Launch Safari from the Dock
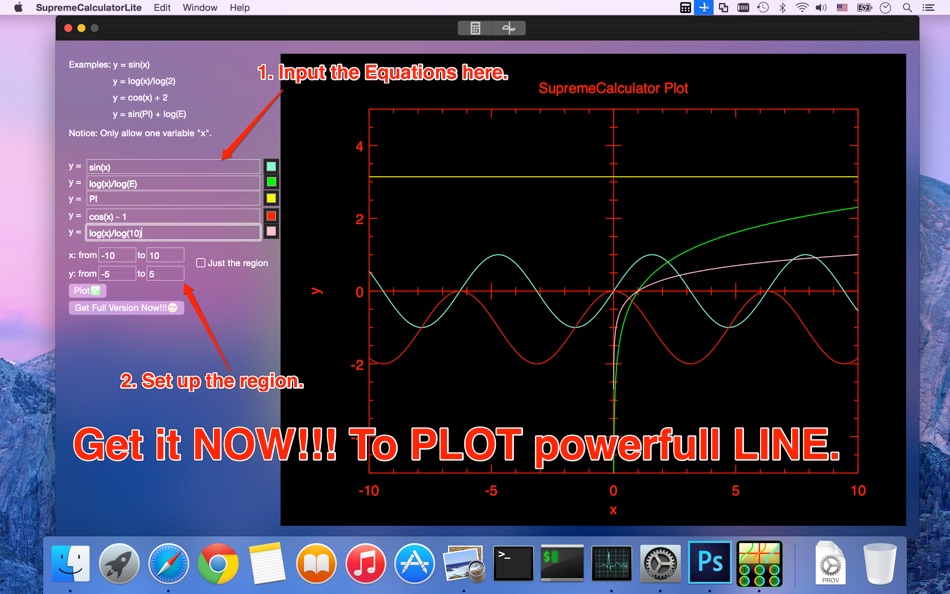This screenshot has height=594, width=950. tap(168, 564)
